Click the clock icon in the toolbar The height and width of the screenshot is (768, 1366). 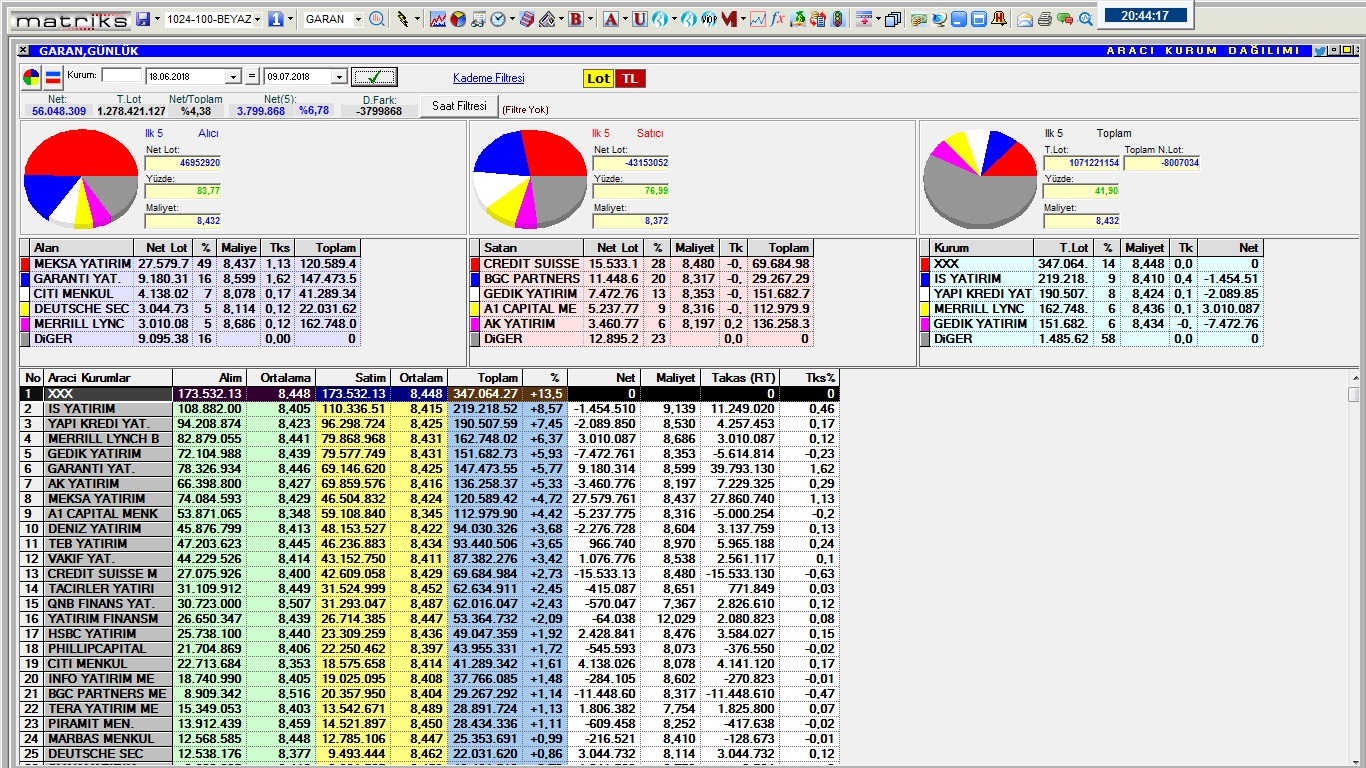(x=497, y=19)
